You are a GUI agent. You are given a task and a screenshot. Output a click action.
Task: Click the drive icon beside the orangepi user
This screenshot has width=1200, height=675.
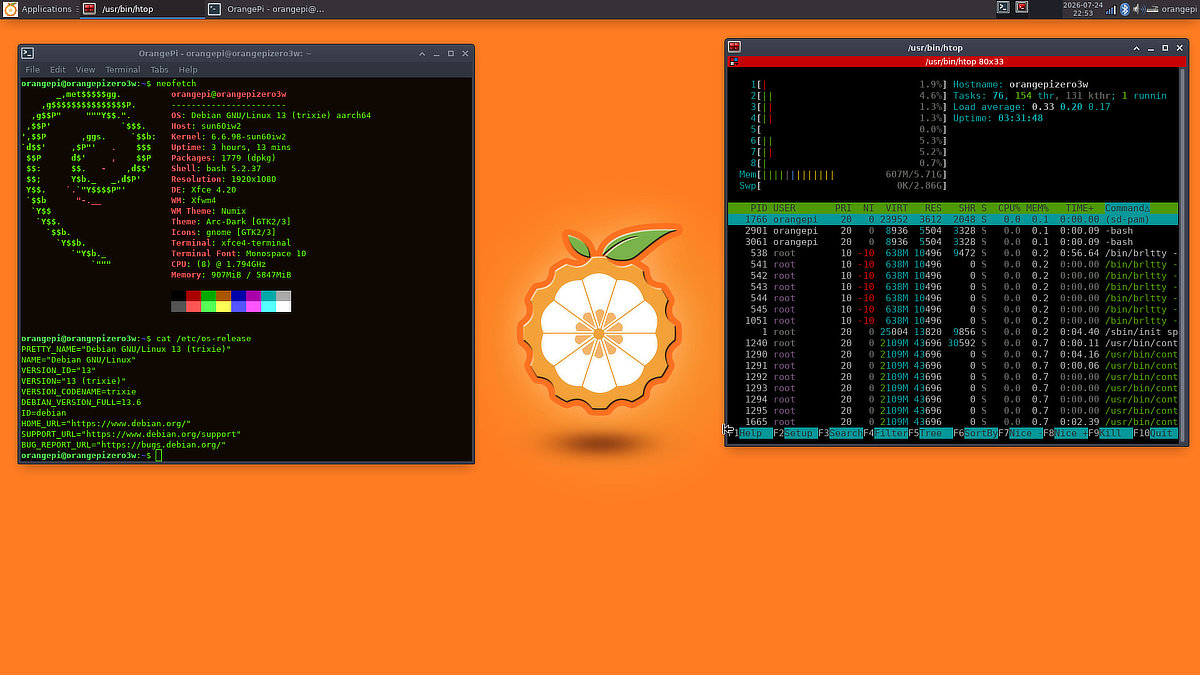tap(1150, 8)
